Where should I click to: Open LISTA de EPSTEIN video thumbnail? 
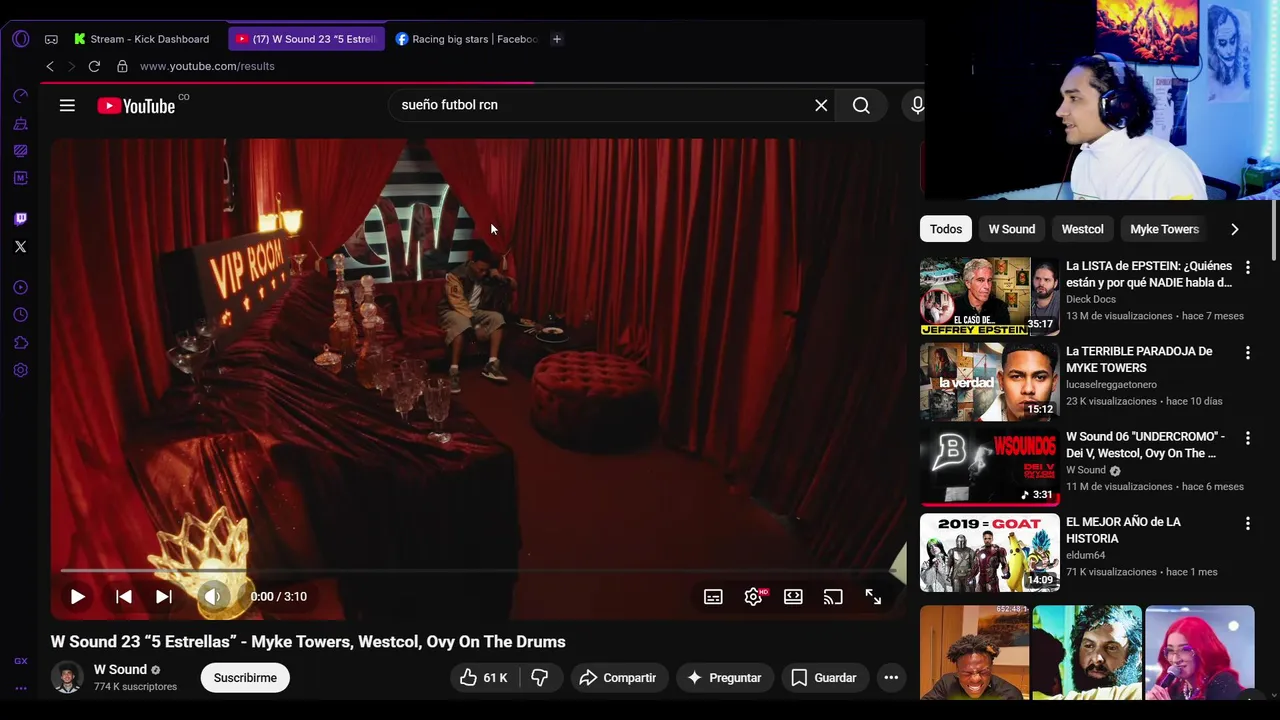(x=989, y=296)
